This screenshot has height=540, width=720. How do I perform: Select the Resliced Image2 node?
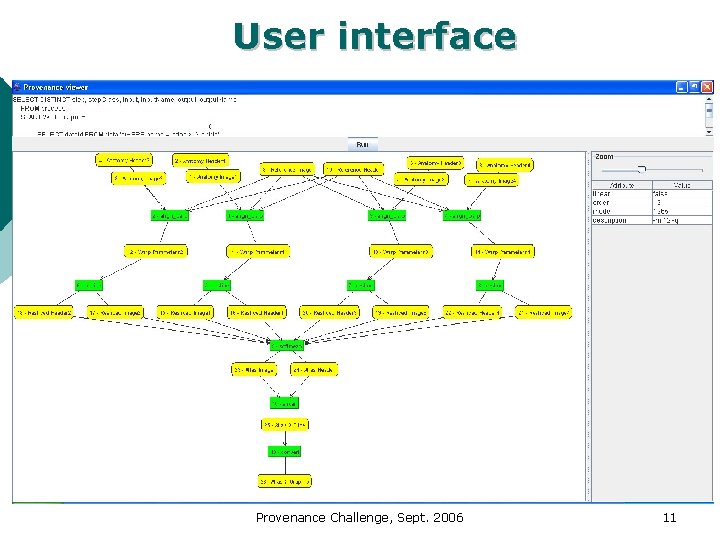115,313
